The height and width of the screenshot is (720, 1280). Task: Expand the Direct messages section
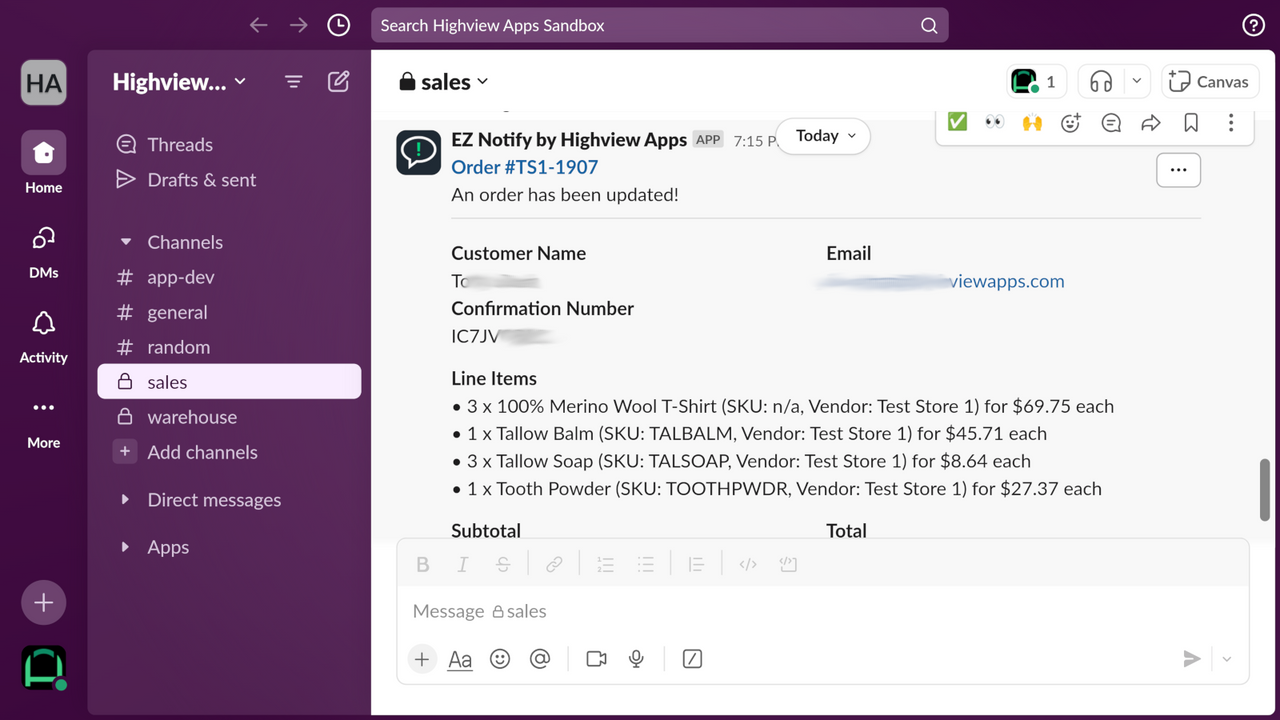click(126, 500)
